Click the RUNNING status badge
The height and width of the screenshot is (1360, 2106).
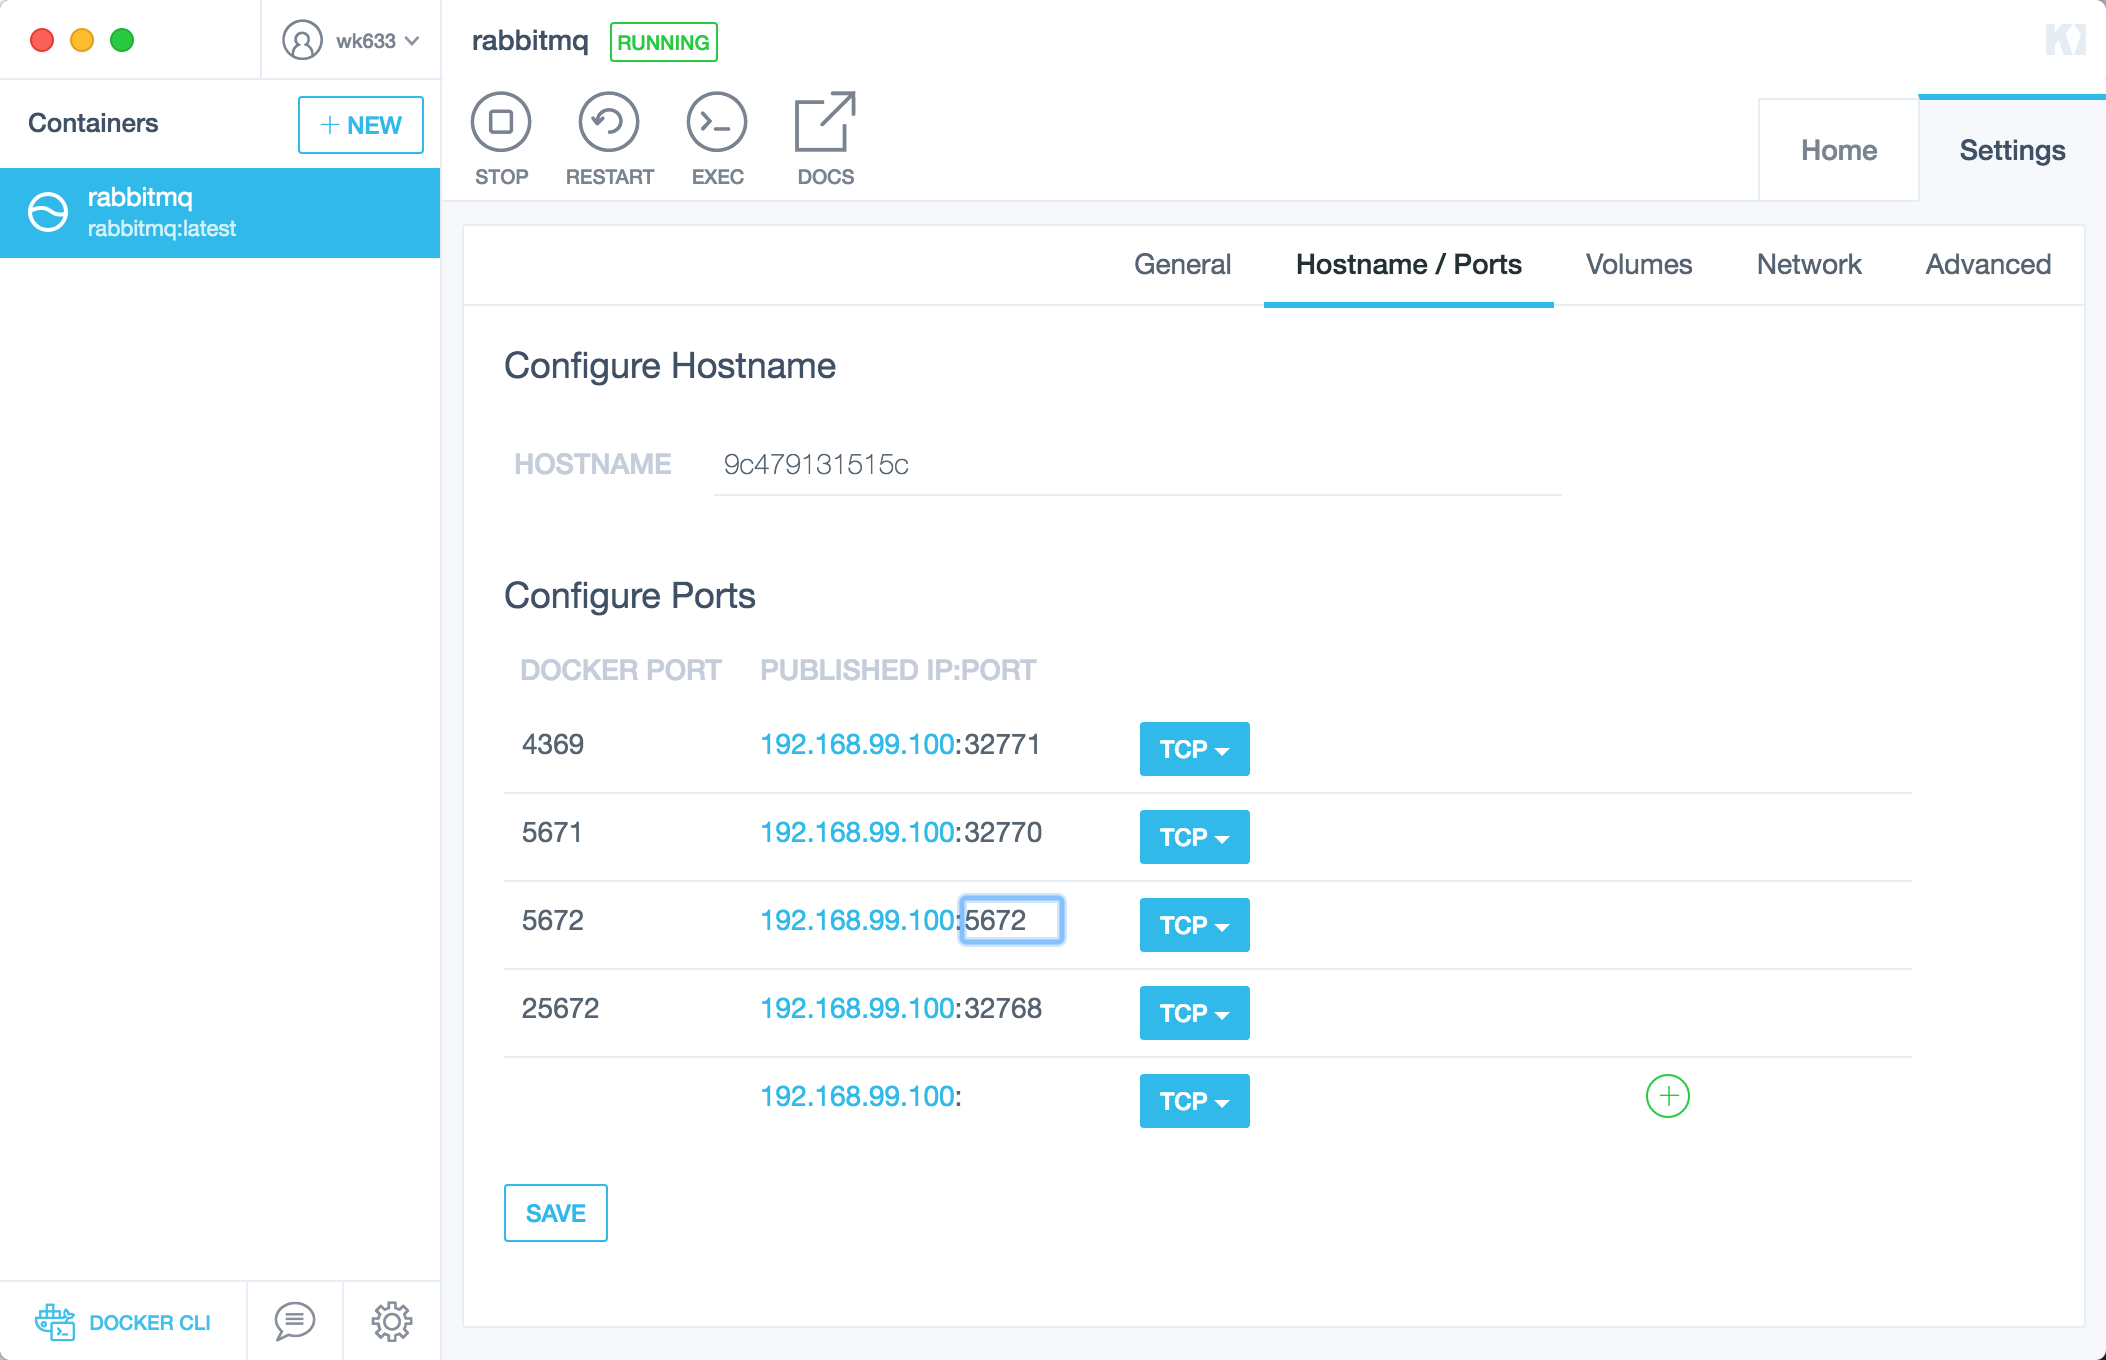tap(663, 42)
